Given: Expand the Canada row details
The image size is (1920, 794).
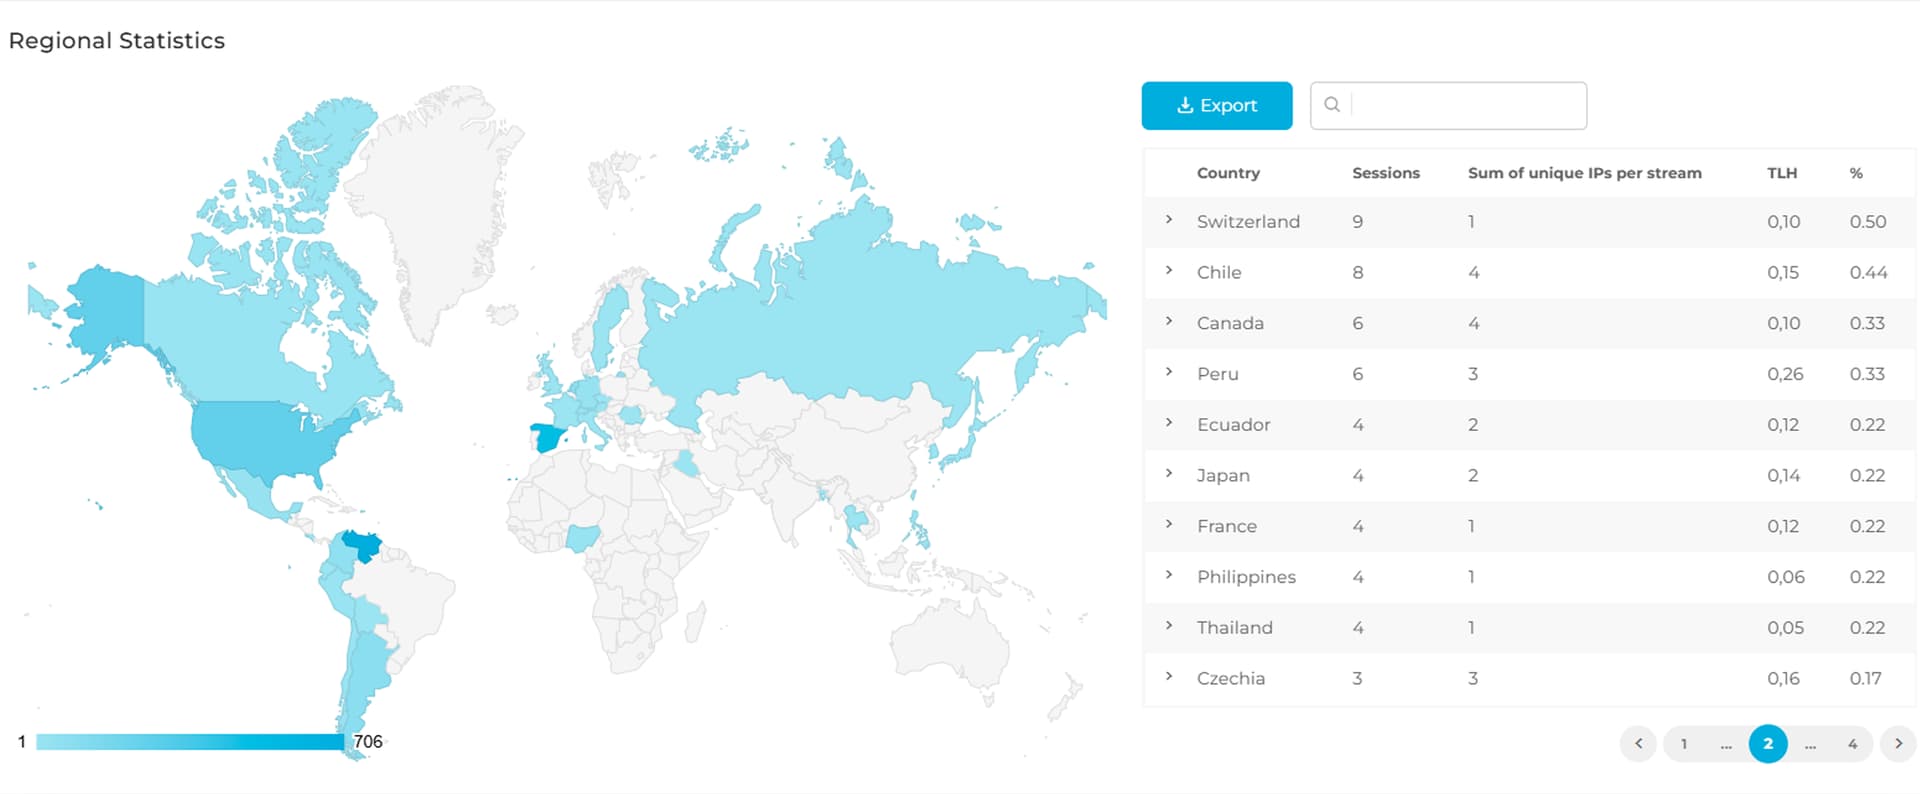Looking at the screenshot, I should (x=1168, y=322).
